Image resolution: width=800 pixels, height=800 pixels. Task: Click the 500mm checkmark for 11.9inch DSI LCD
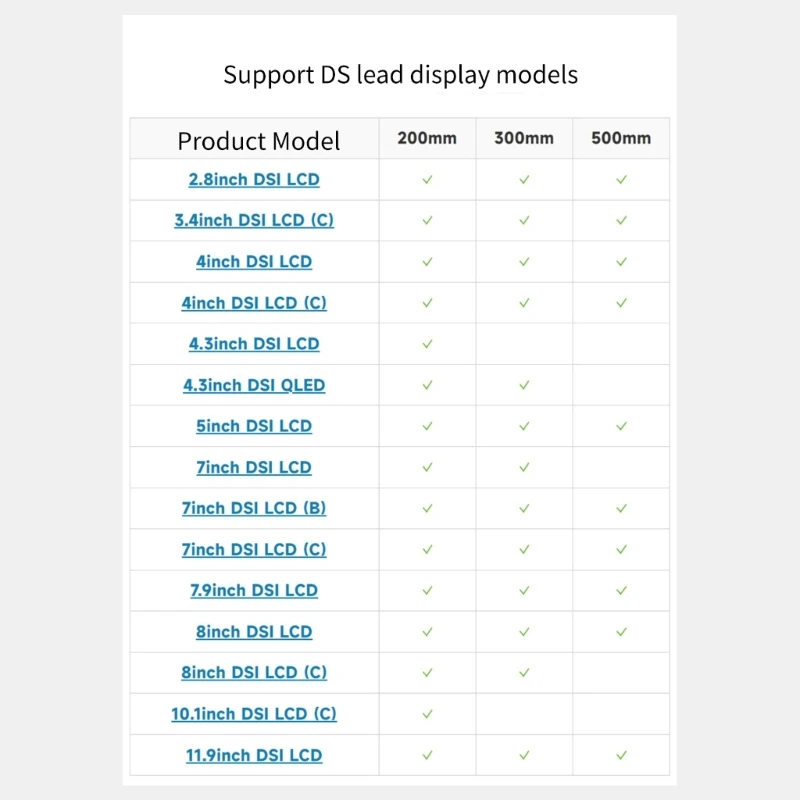click(621, 755)
